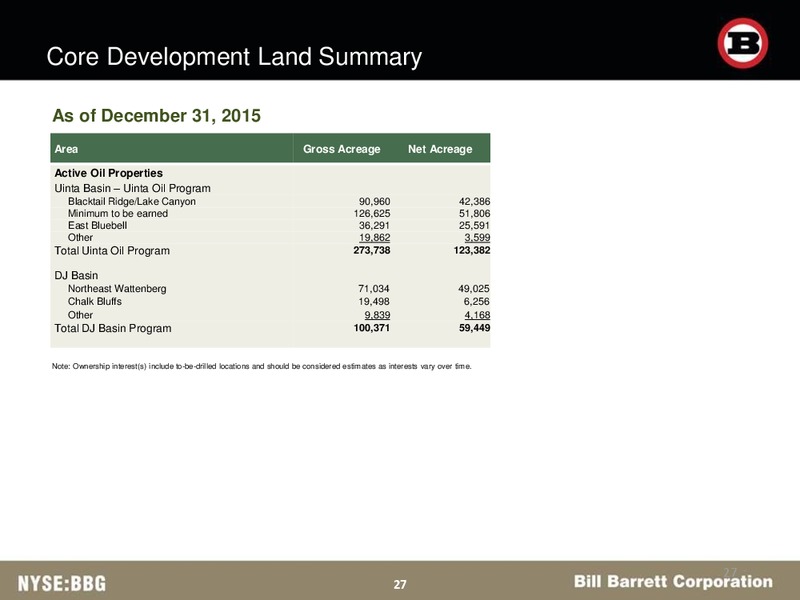Select the 'Total Uinta Oil Program' label
This screenshot has height=600, width=800.
[x=112, y=251]
